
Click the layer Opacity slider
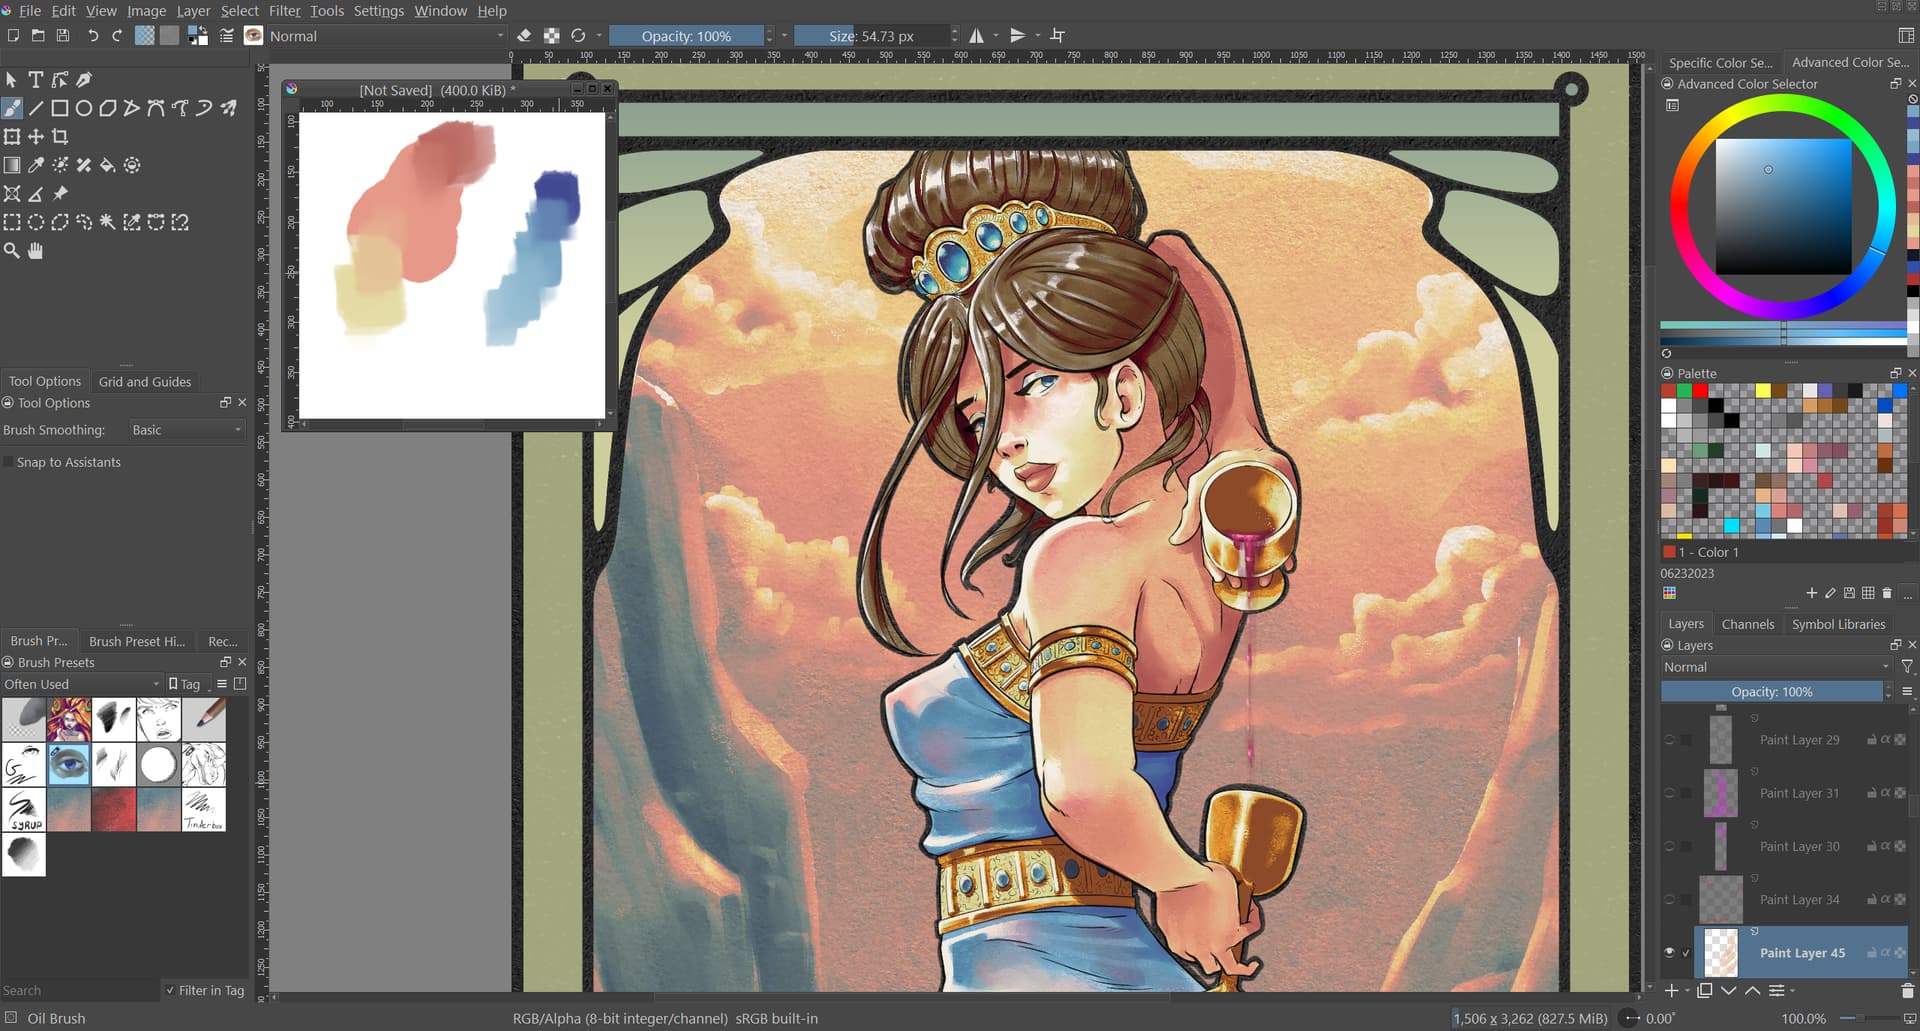pyautogui.click(x=1771, y=692)
